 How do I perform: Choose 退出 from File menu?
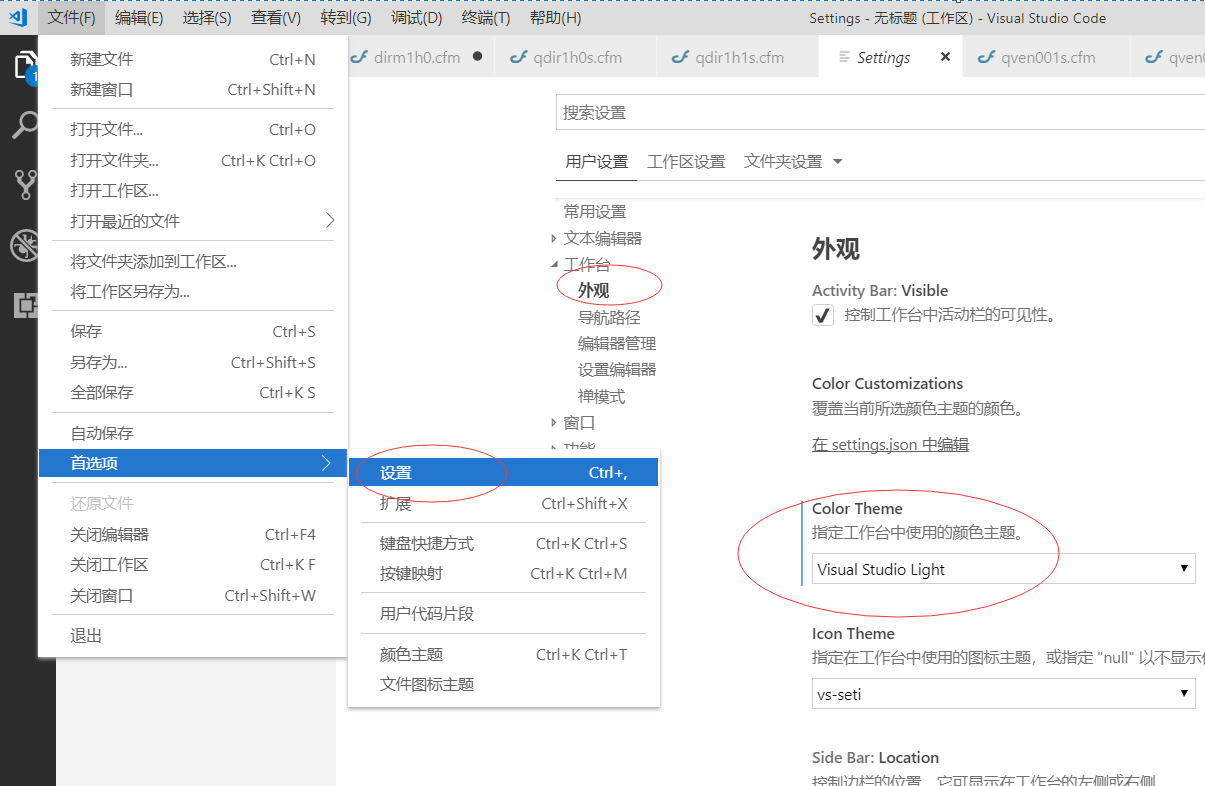click(x=193, y=635)
